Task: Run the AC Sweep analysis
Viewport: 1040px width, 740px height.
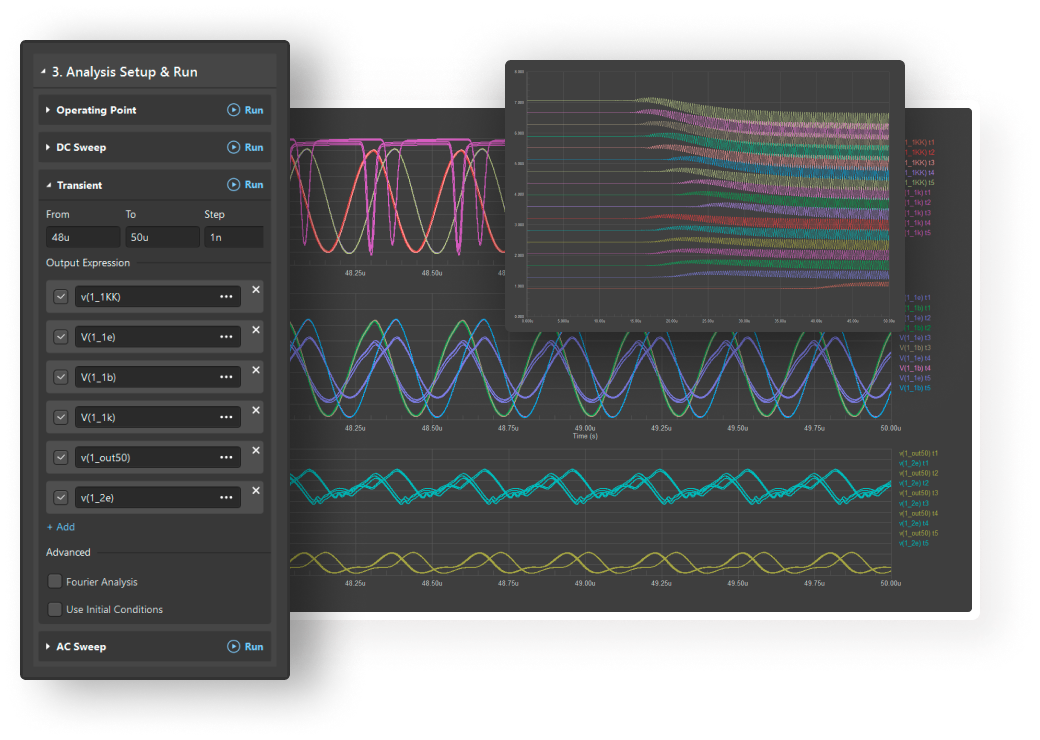Action: pos(246,646)
